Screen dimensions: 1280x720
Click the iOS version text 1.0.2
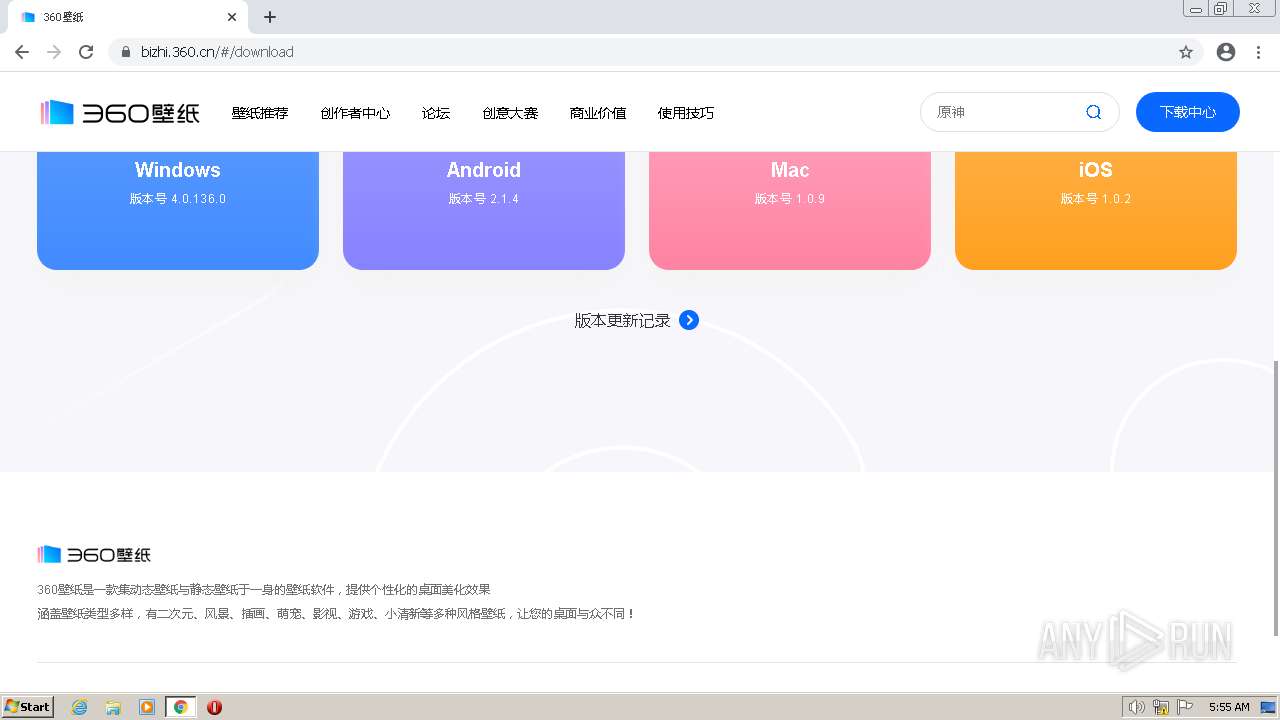pos(1096,199)
